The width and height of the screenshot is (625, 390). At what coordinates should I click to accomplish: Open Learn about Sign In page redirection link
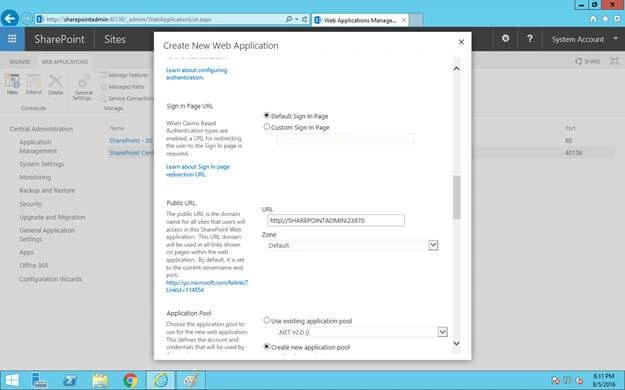click(x=198, y=171)
